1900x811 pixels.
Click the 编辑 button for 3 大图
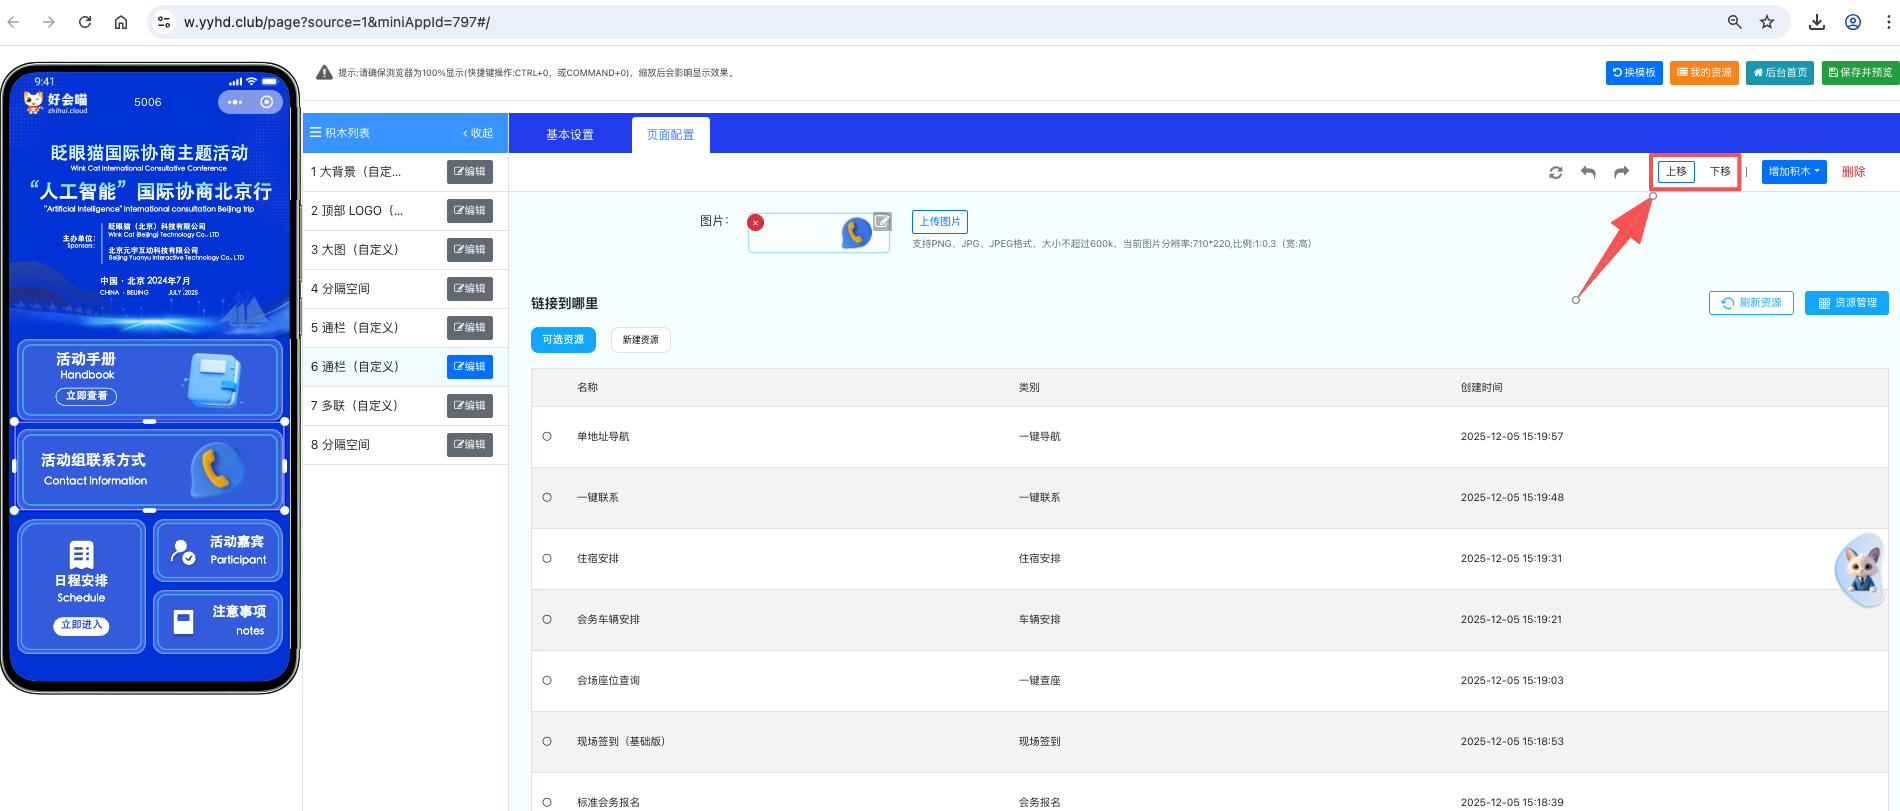pos(469,250)
